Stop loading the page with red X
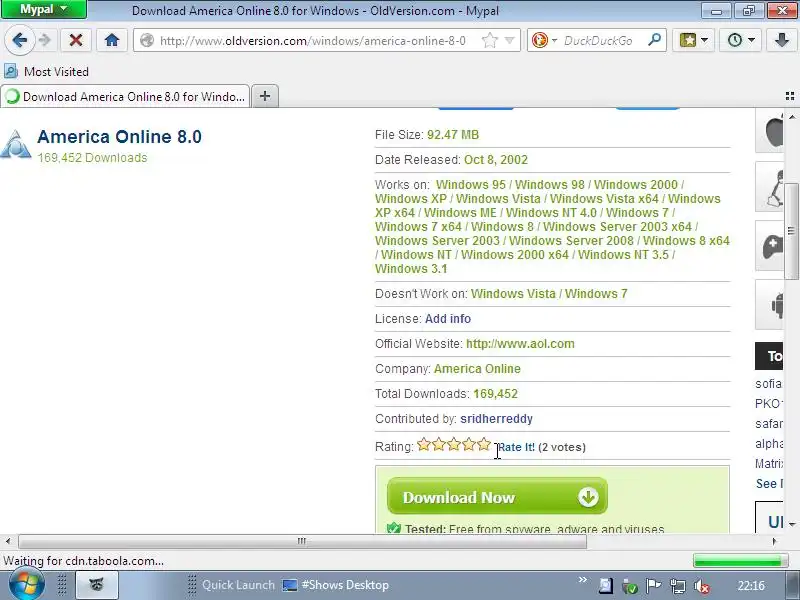Viewport: 800px width, 600px height. [76, 40]
